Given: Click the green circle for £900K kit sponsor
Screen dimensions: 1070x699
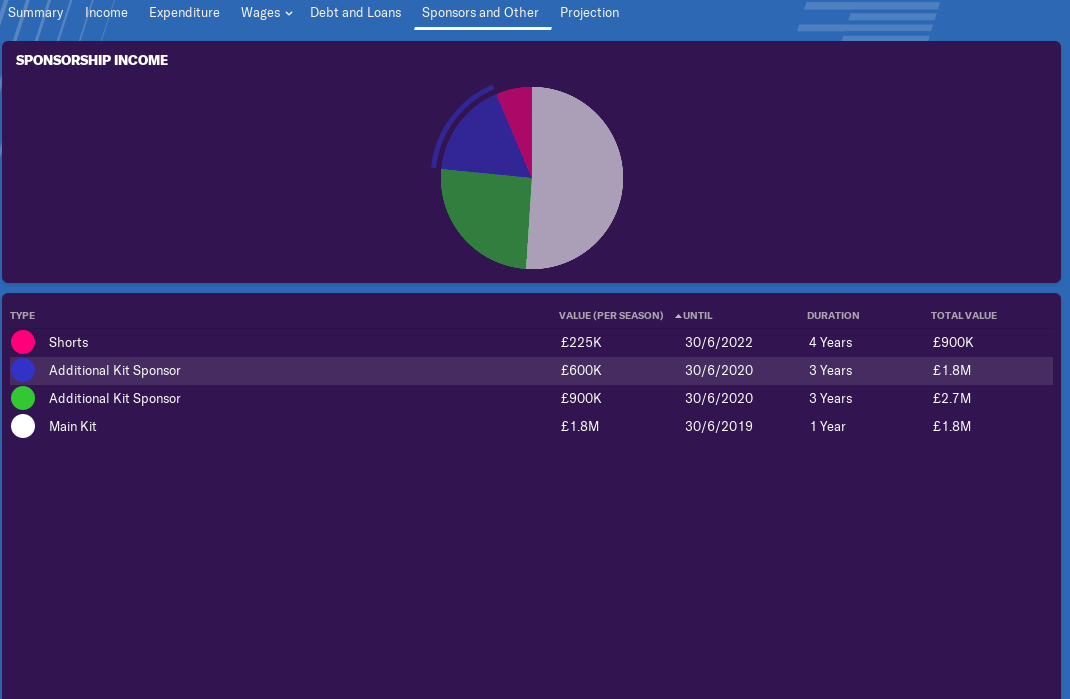Looking at the screenshot, I should tap(23, 398).
